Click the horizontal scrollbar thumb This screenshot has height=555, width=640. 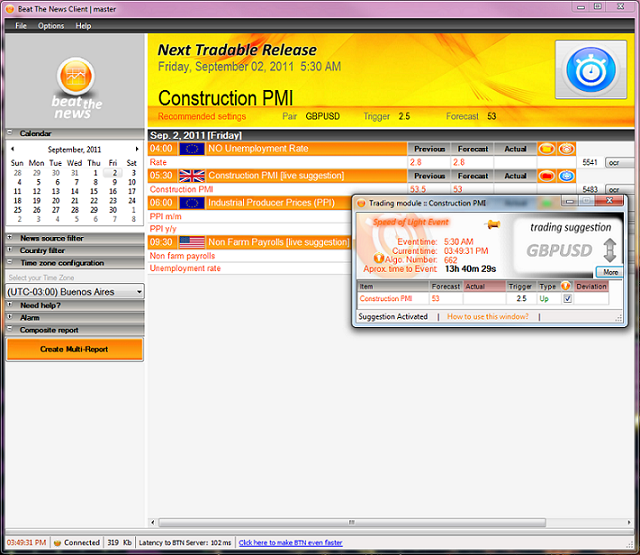coord(352,522)
